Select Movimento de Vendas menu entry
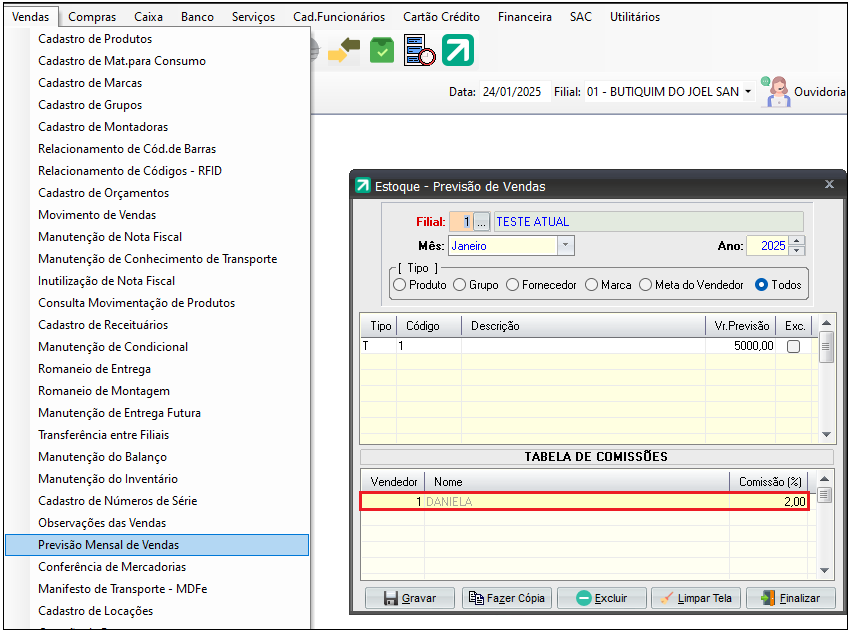Image resolution: width=853 pixels, height=632 pixels. (97, 215)
